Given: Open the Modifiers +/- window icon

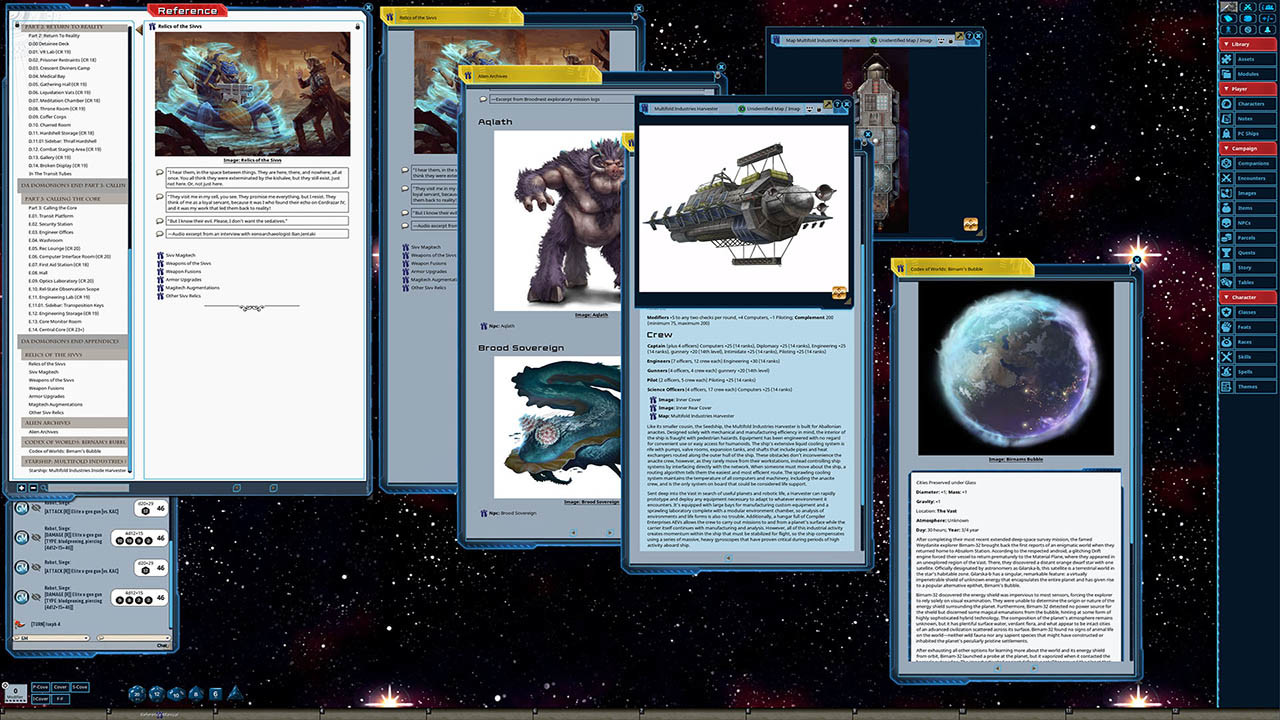Looking at the screenshot, I should coord(1269,19).
